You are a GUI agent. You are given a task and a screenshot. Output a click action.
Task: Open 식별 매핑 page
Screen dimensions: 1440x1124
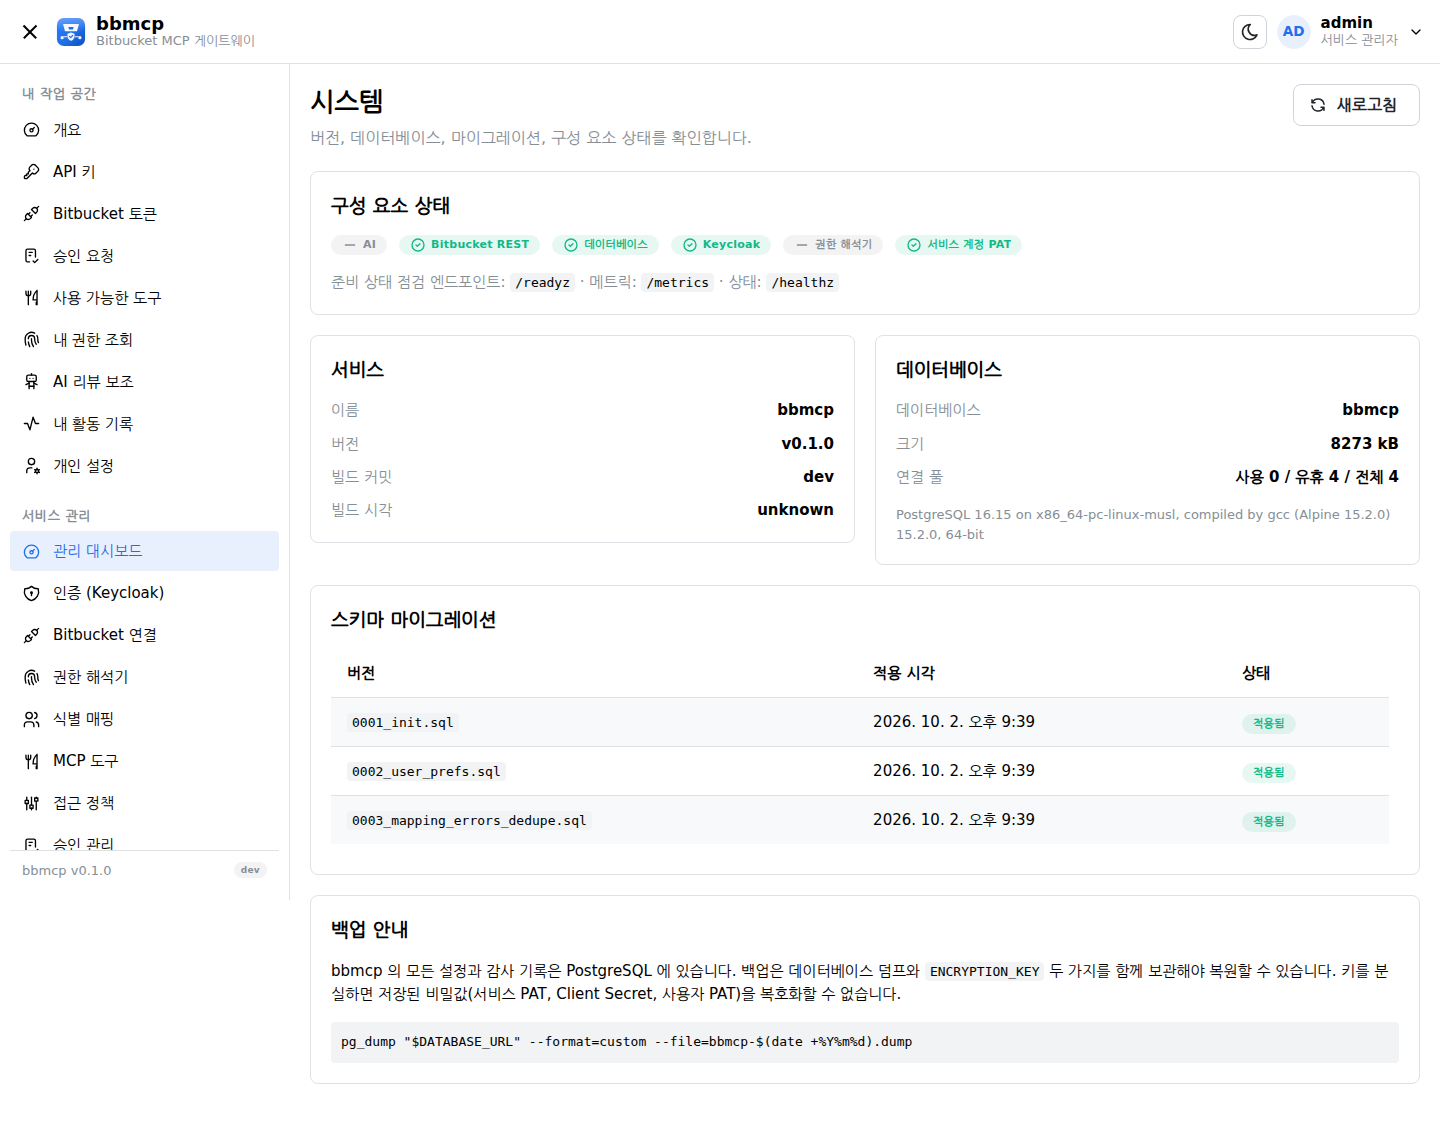point(144,719)
